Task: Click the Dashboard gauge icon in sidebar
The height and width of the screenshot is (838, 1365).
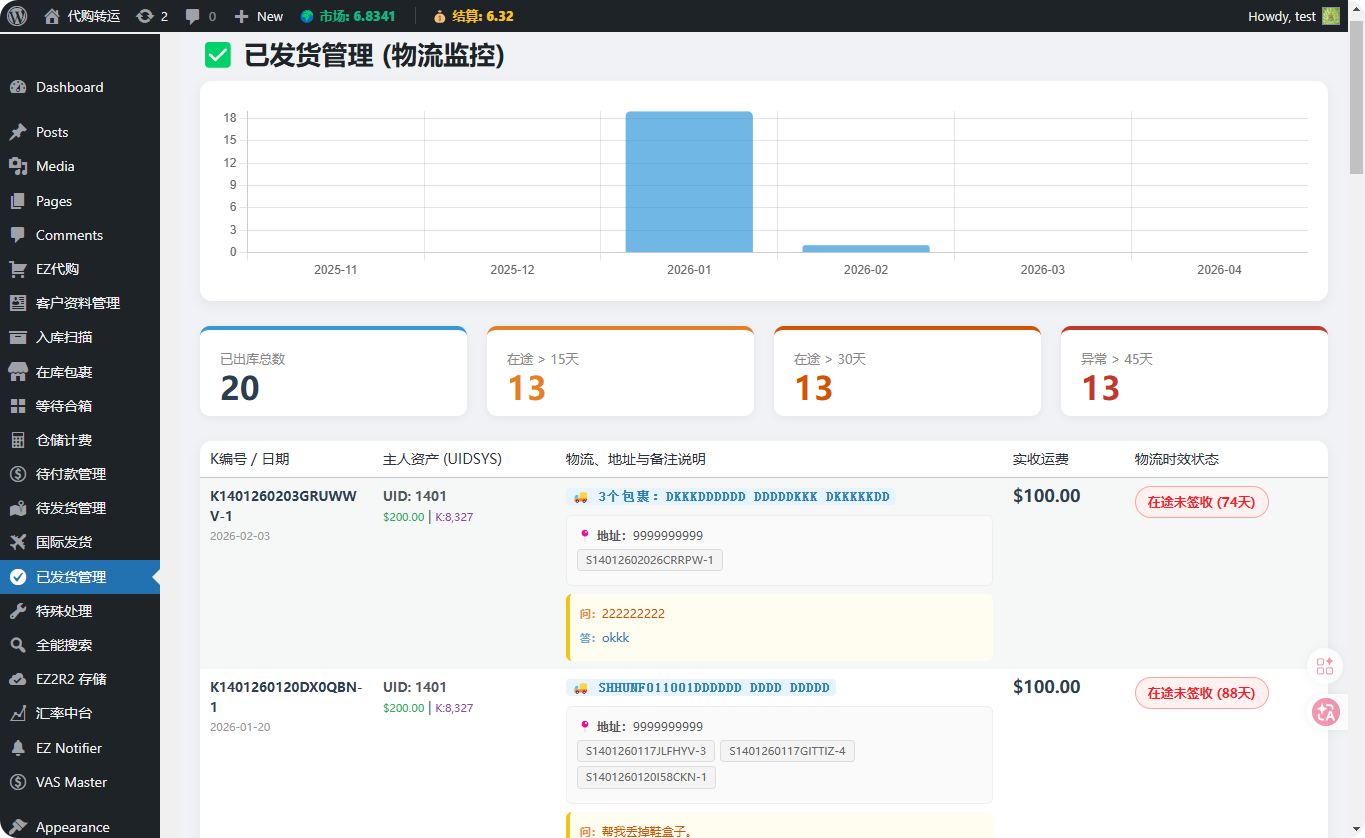Action: (18, 87)
